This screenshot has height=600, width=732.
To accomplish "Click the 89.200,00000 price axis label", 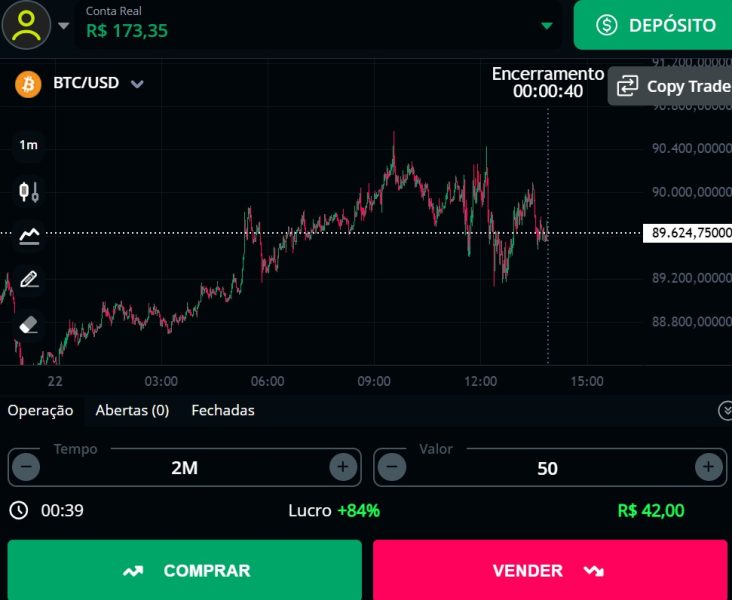I will [692, 278].
